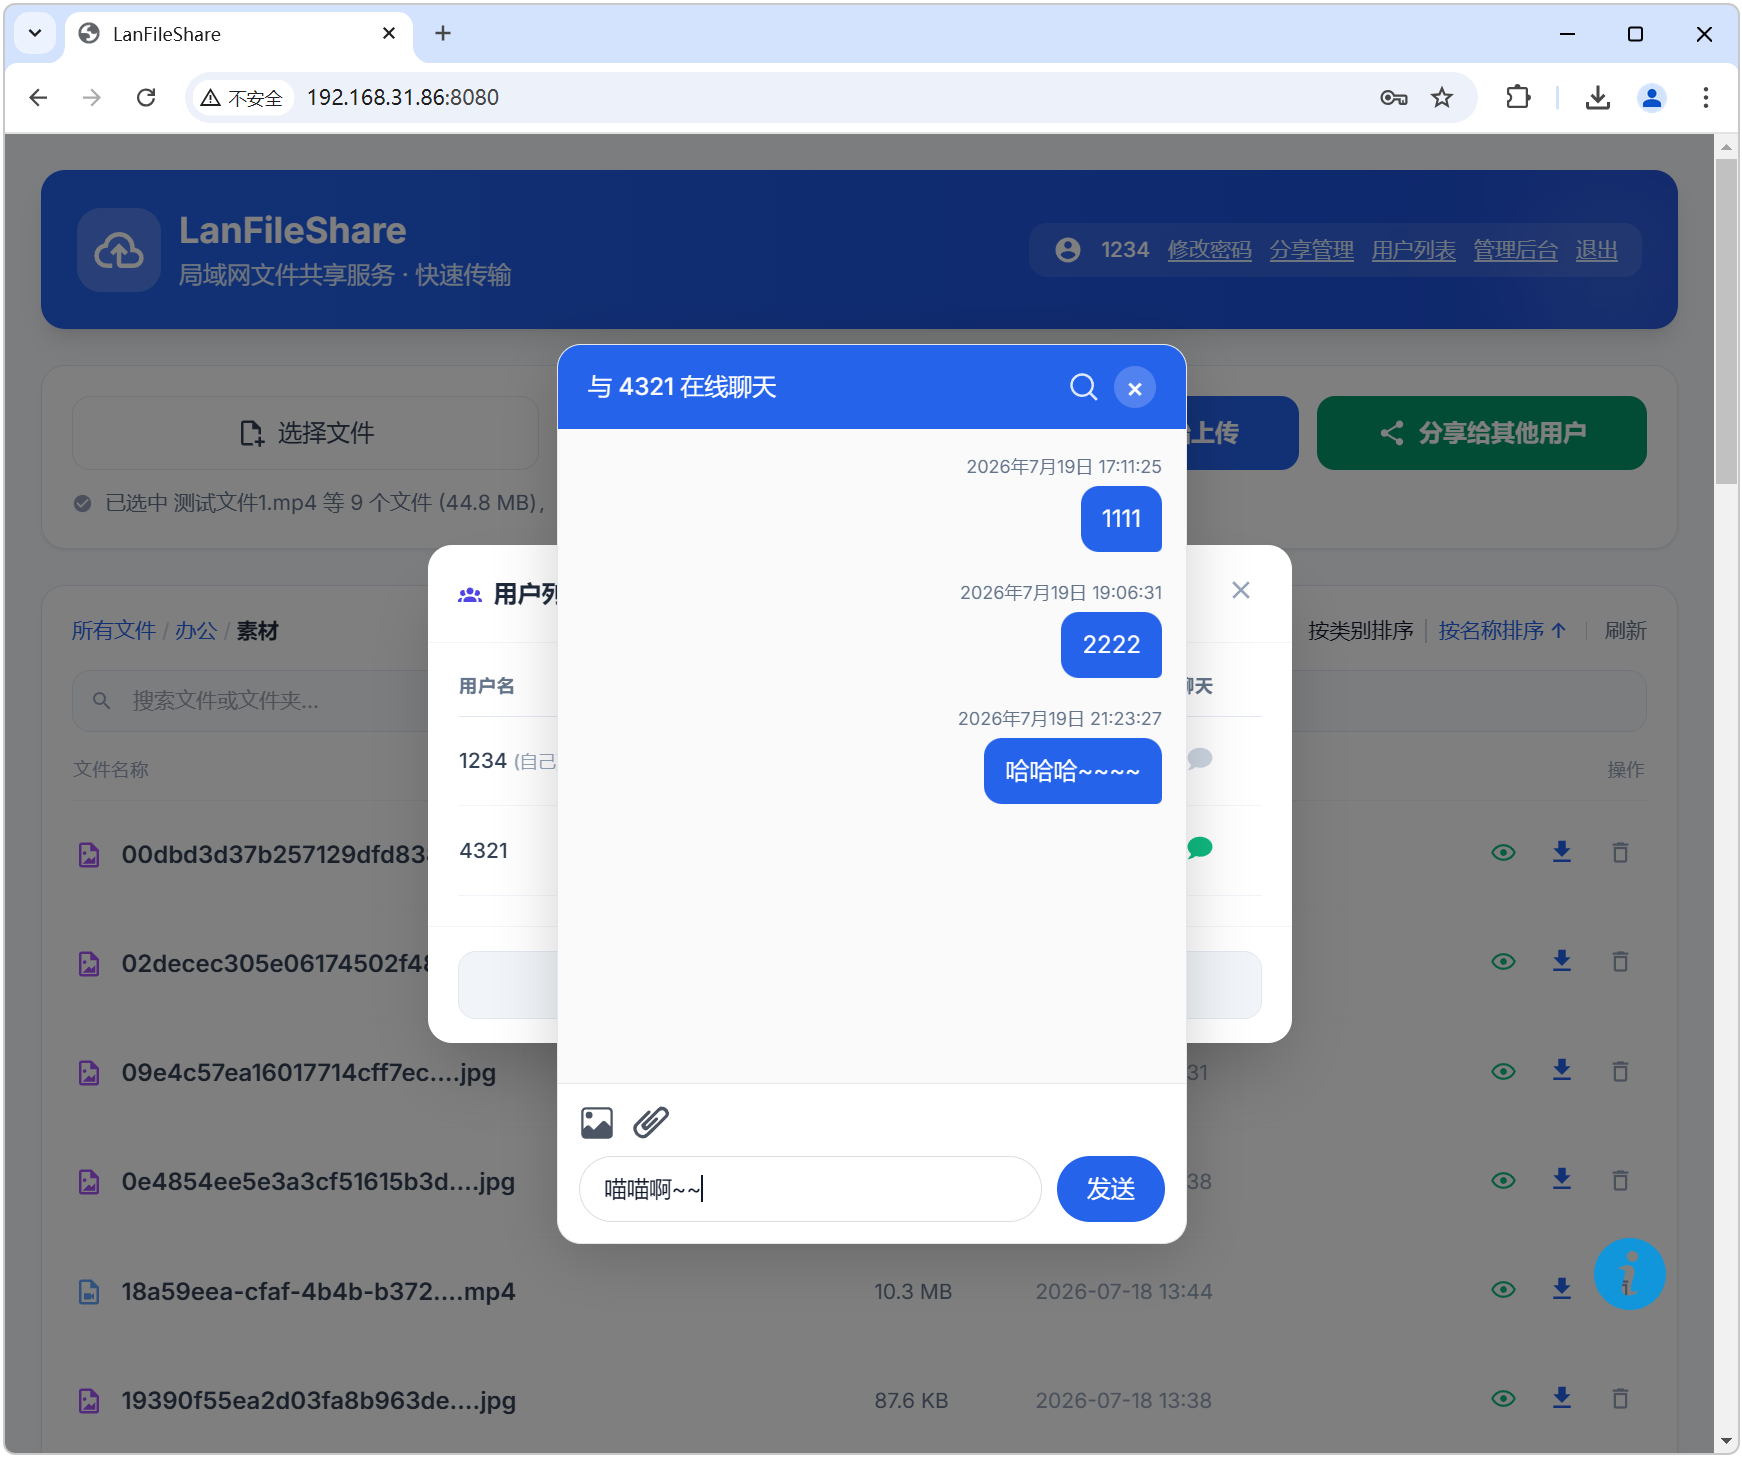The width and height of the screenshot is (1742, 1457).
Task: Refresh file list with 刷新
Action: [1626, 631]
